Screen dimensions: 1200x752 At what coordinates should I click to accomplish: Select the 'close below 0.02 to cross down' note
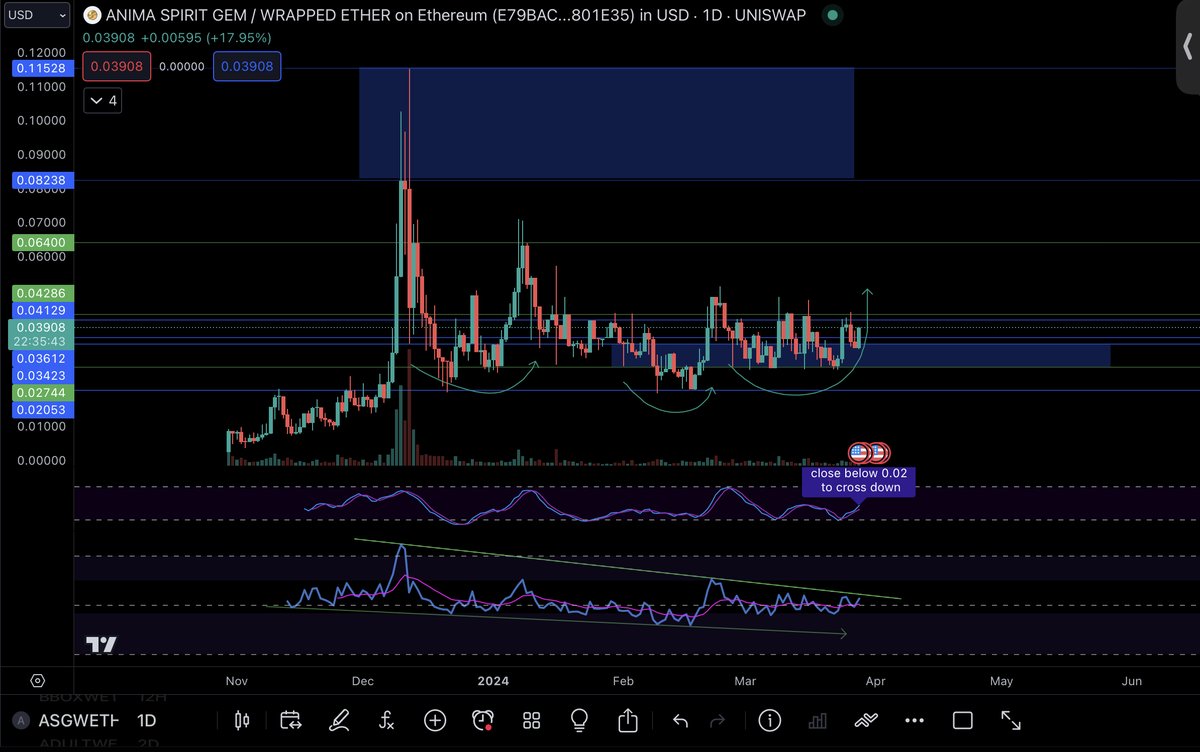(856, 481)
